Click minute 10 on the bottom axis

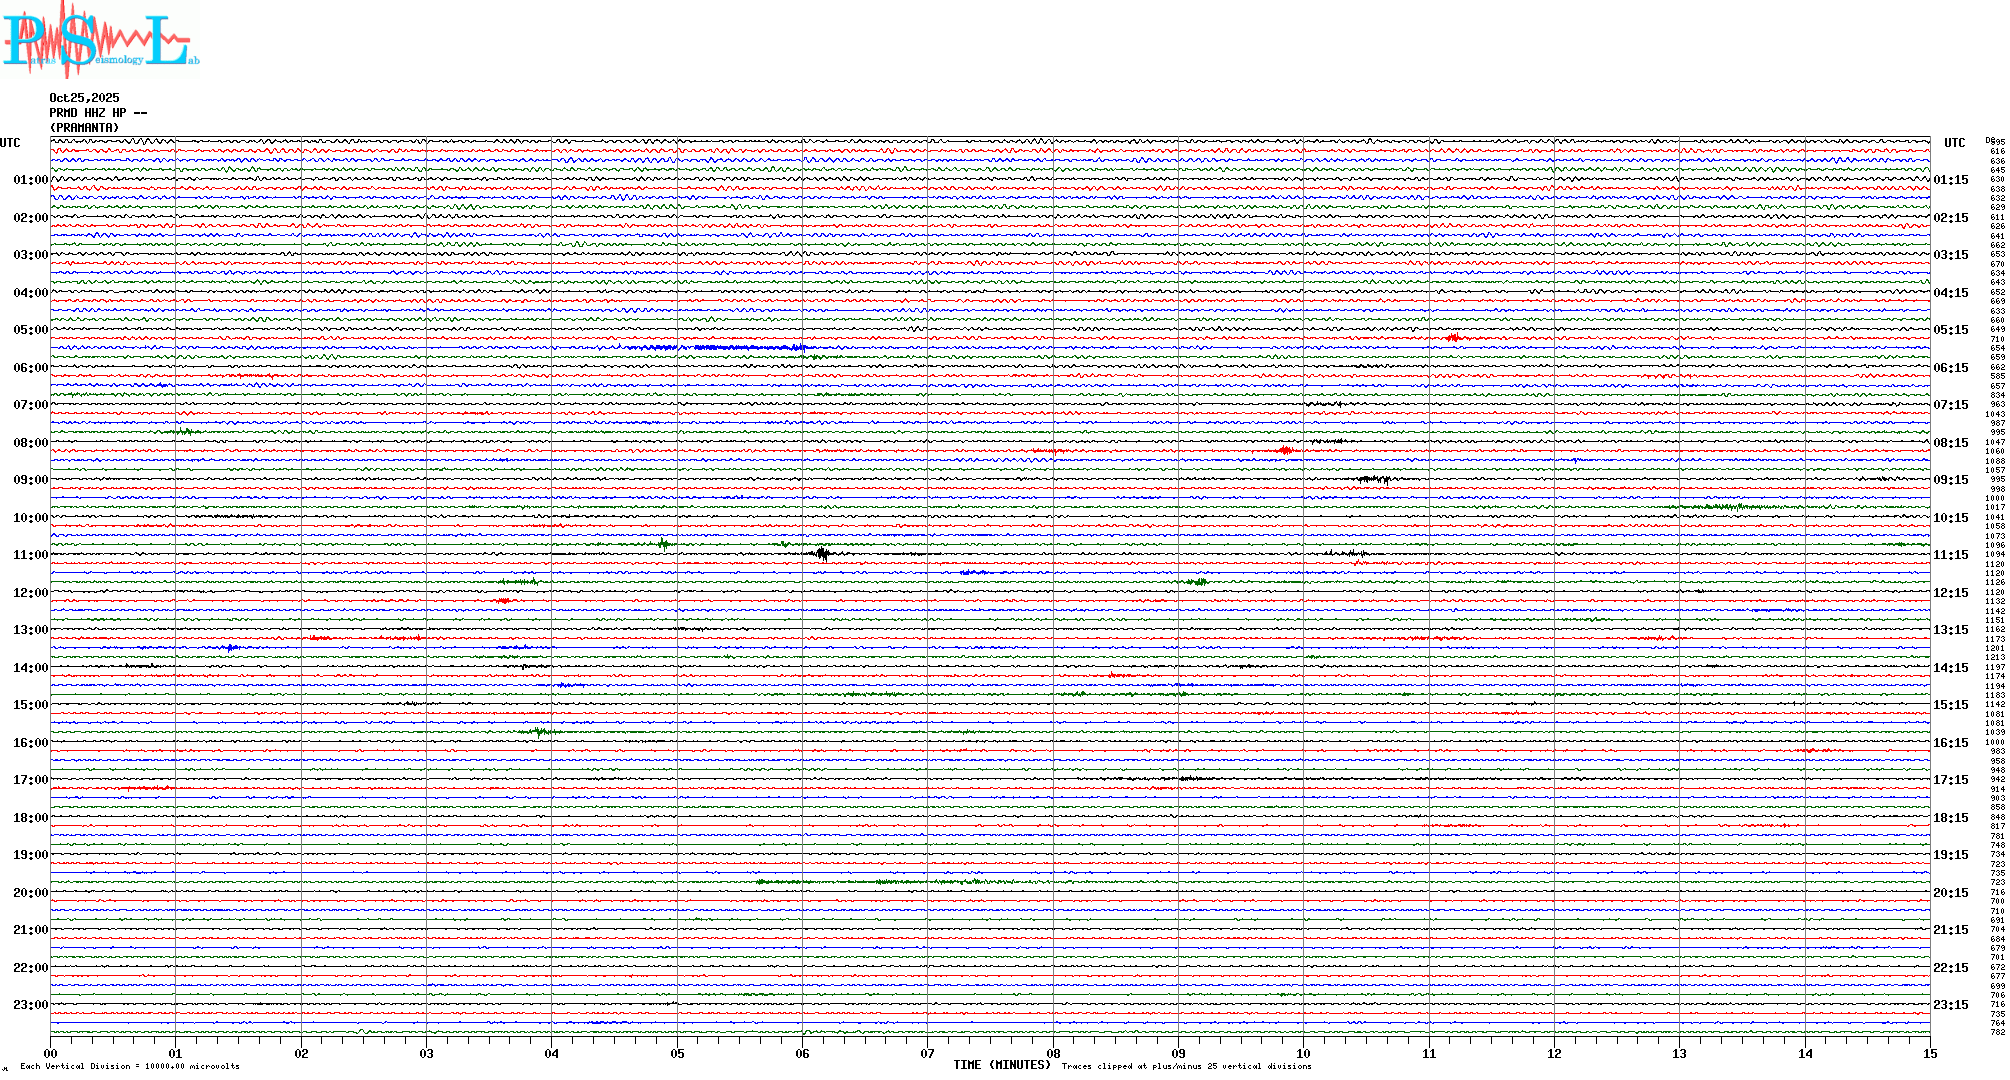(x=1303, y=1054)
